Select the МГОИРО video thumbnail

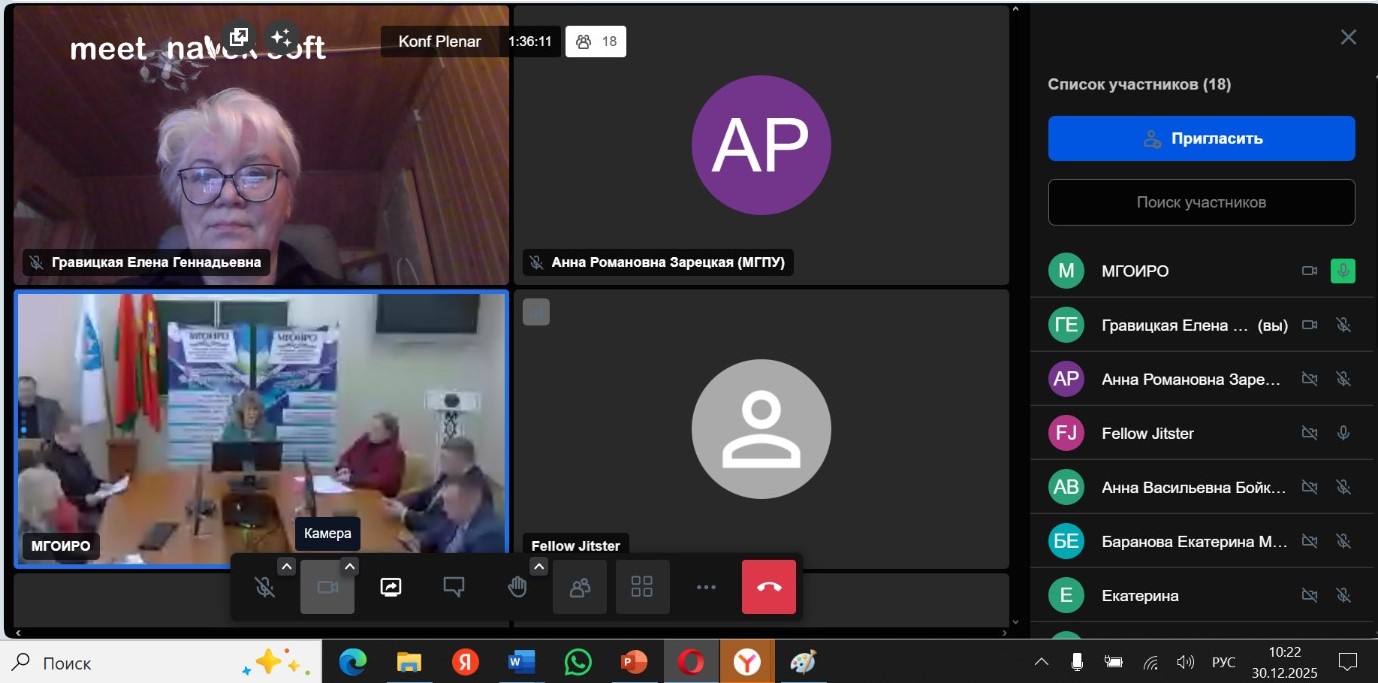pyautogui.click(x=261, y=429)
